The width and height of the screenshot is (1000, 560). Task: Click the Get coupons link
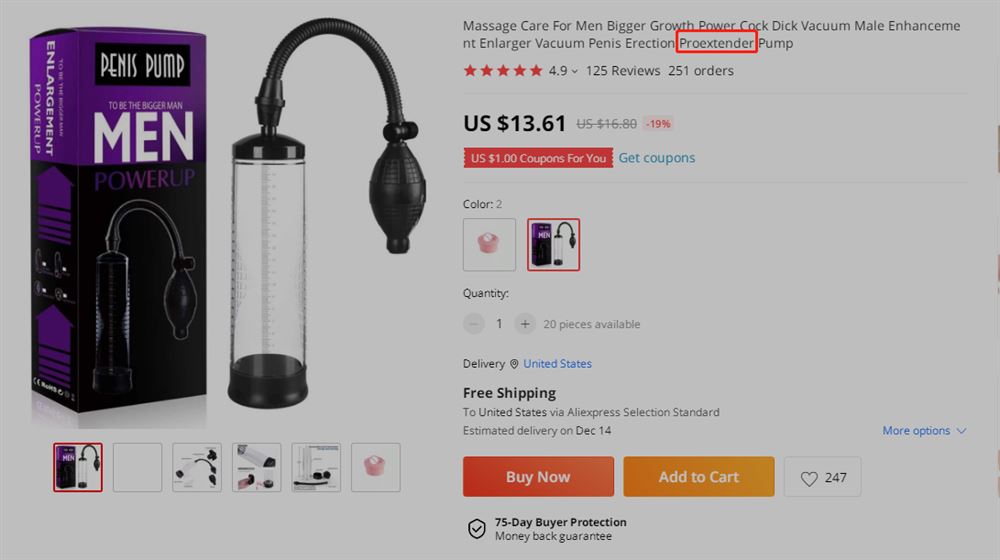657,158
